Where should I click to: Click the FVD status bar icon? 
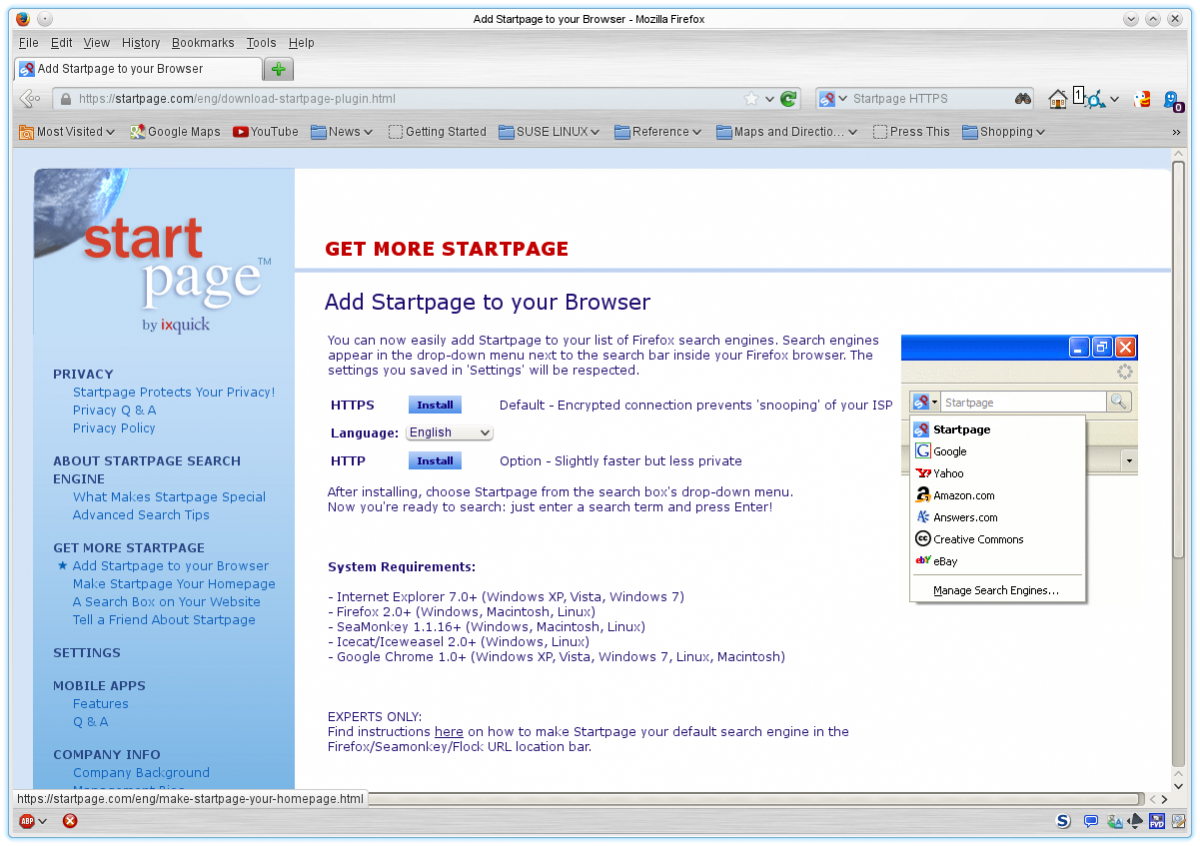pyautogui.click(x=1157, y=822)
